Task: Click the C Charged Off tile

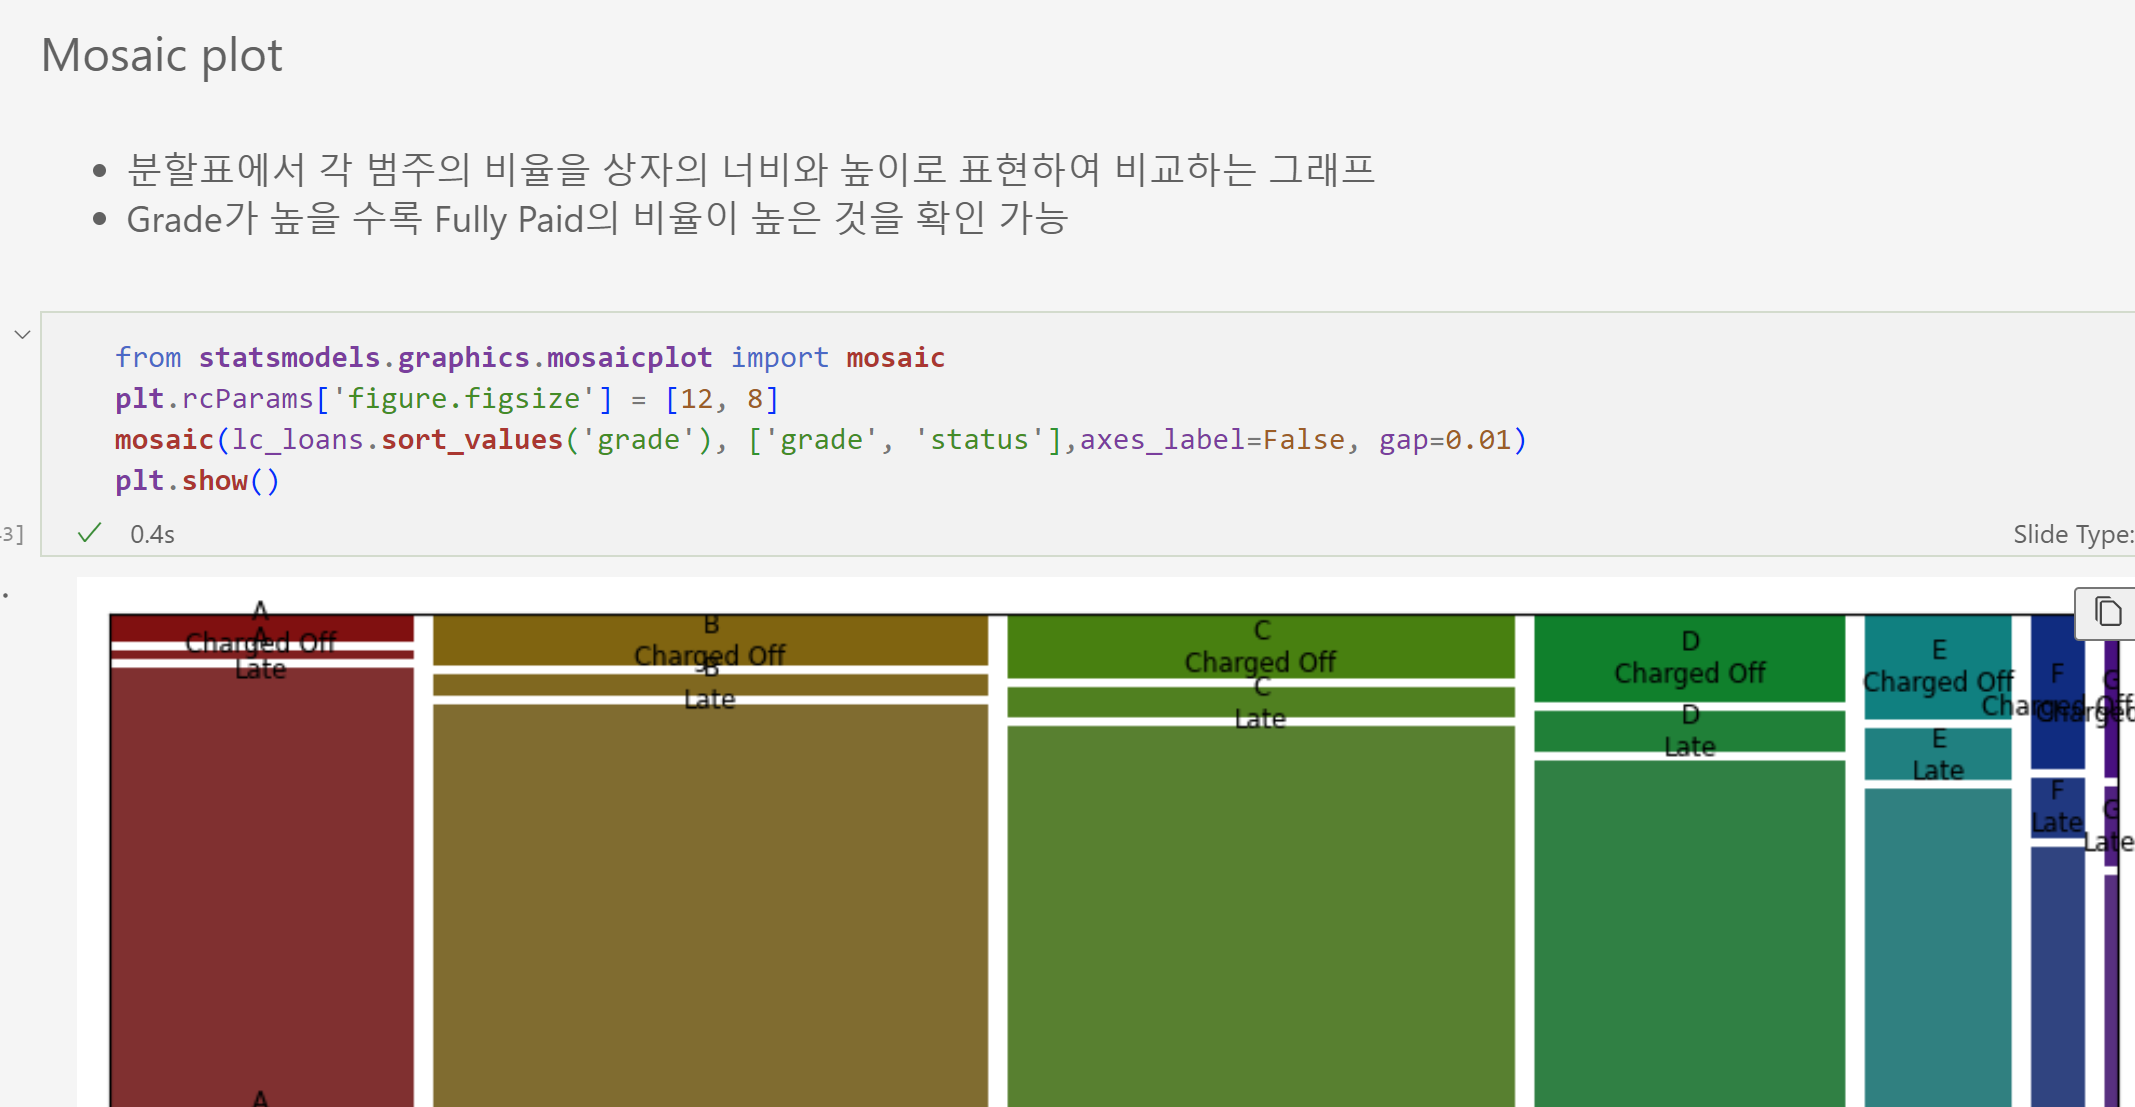Action: pos(1260,646)
